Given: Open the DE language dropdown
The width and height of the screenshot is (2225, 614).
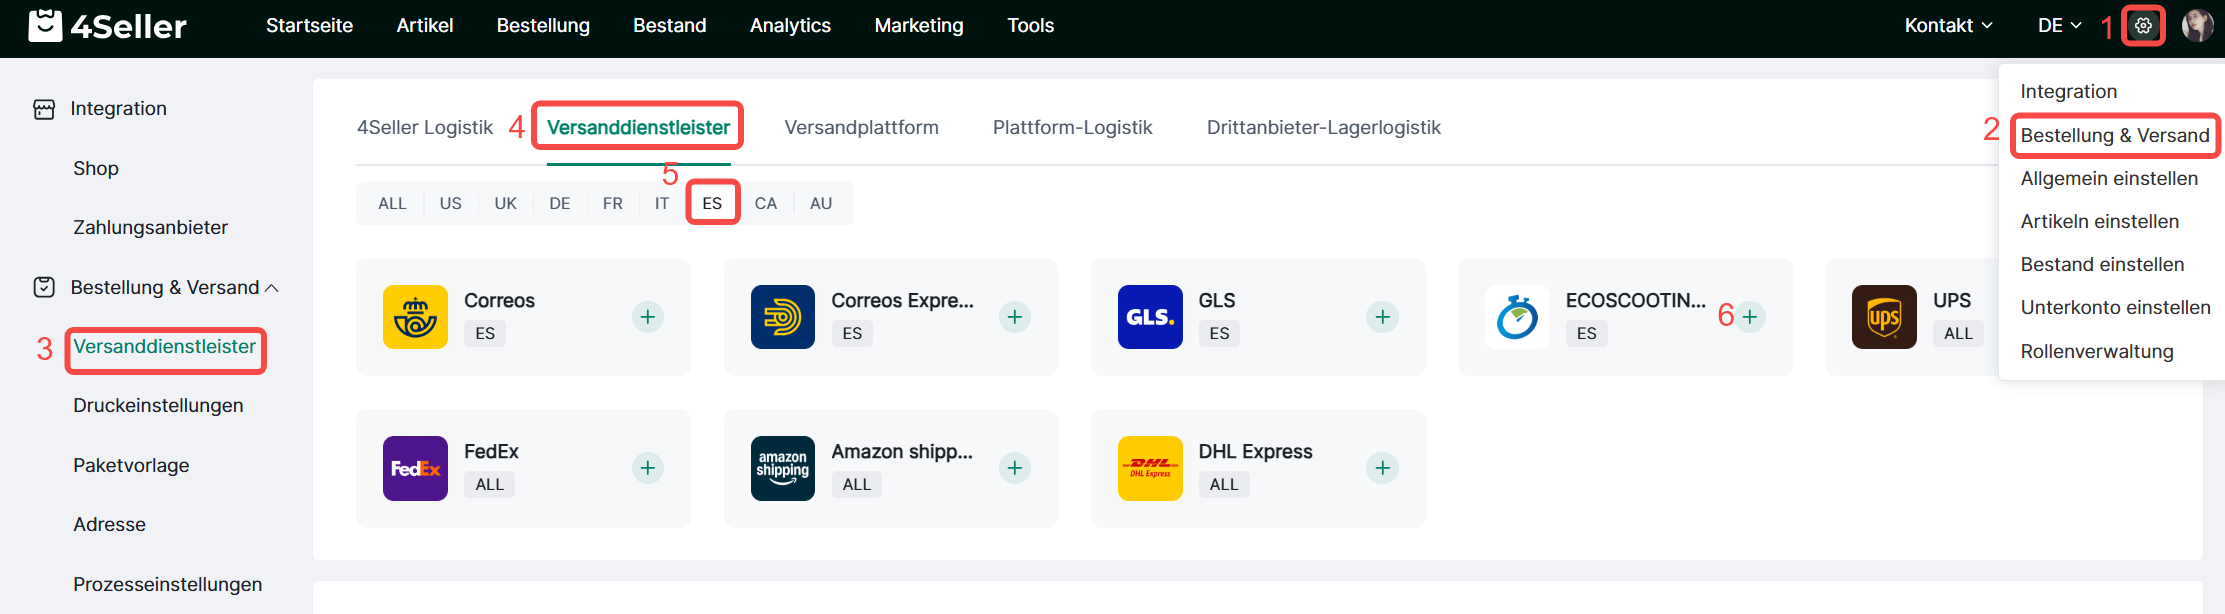Looking at the screenshot, I should pos(2059,26).
